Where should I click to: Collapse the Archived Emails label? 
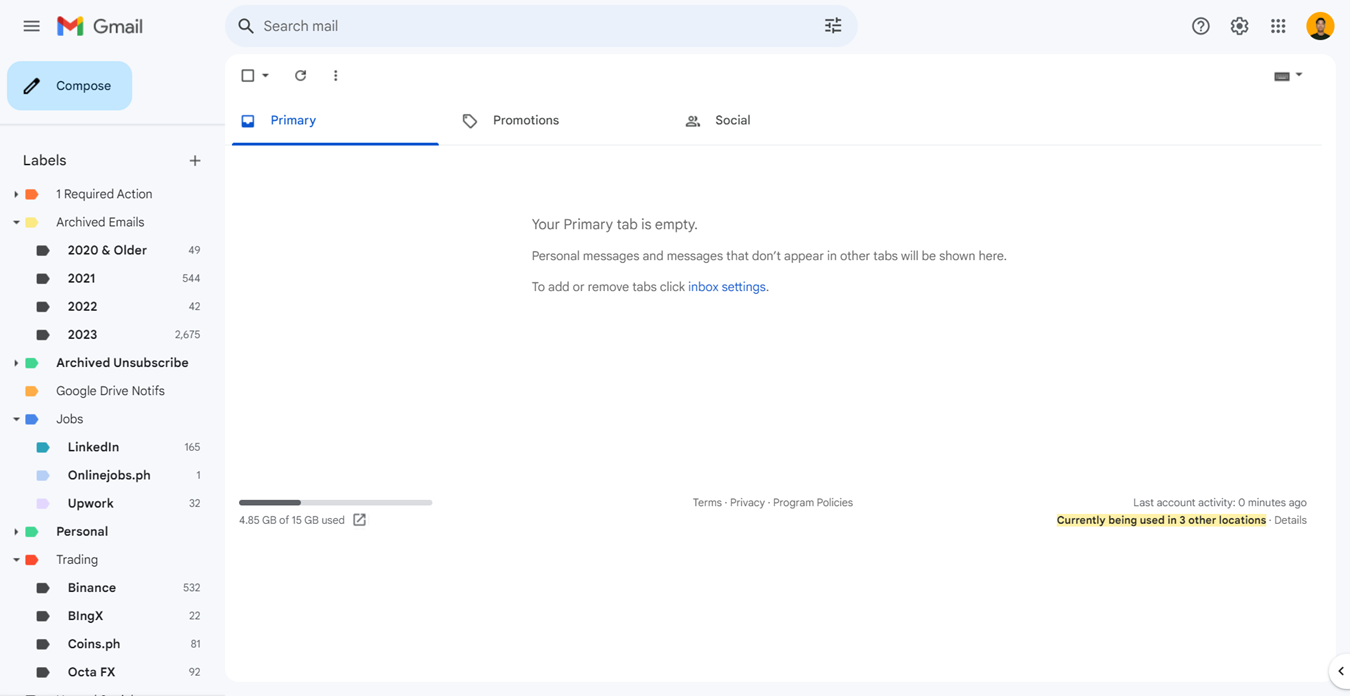[x=16, y=223]
